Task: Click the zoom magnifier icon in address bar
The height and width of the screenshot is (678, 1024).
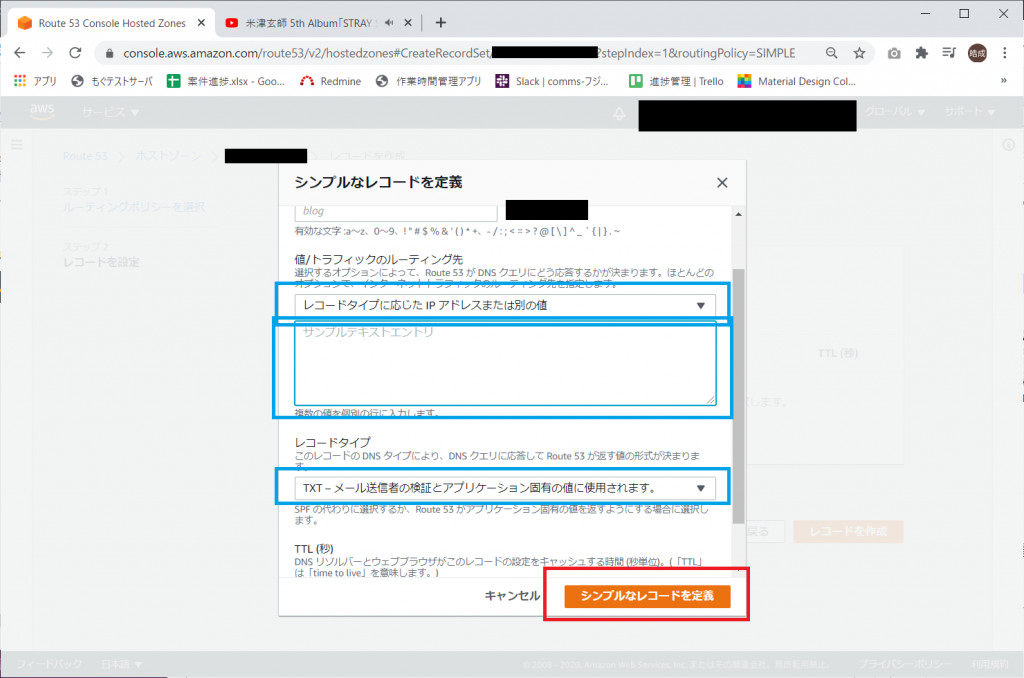Action: pyautogui.click(x=831, y=53)
